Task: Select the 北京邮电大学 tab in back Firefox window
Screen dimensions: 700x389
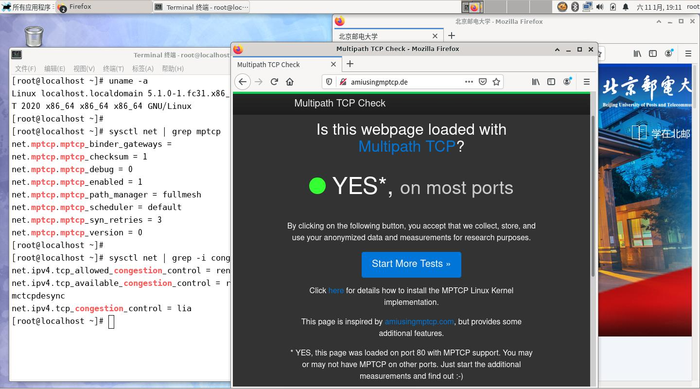Action: (388, 36)
